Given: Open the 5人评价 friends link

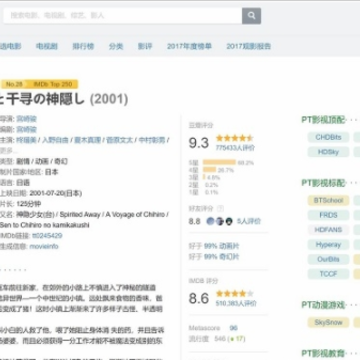Looking at the screenshot, I should click(x=249, y=221).
